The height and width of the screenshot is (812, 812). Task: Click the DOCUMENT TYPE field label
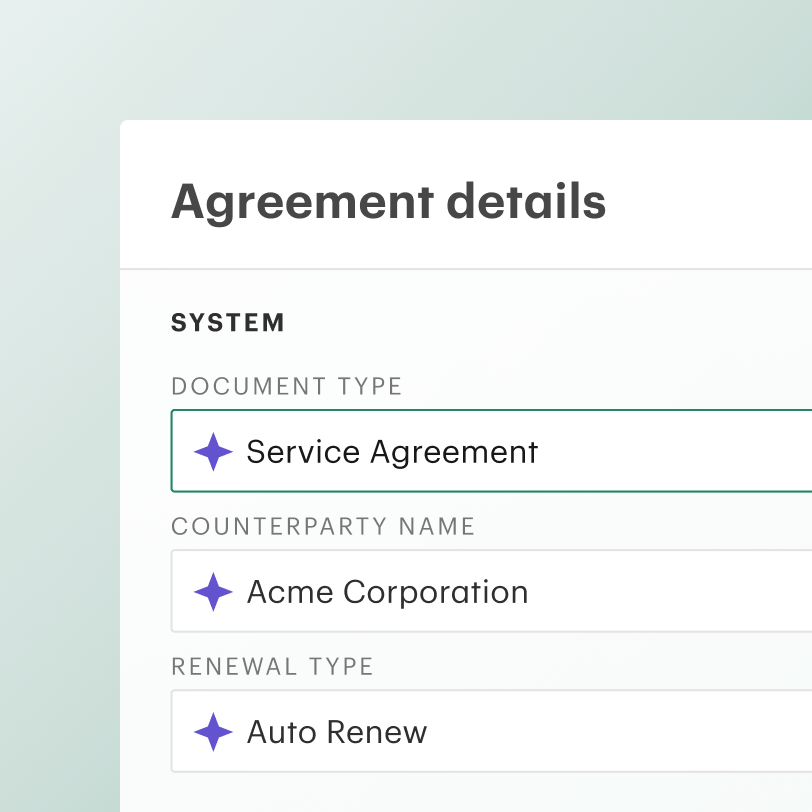click(x=286, y=386)
